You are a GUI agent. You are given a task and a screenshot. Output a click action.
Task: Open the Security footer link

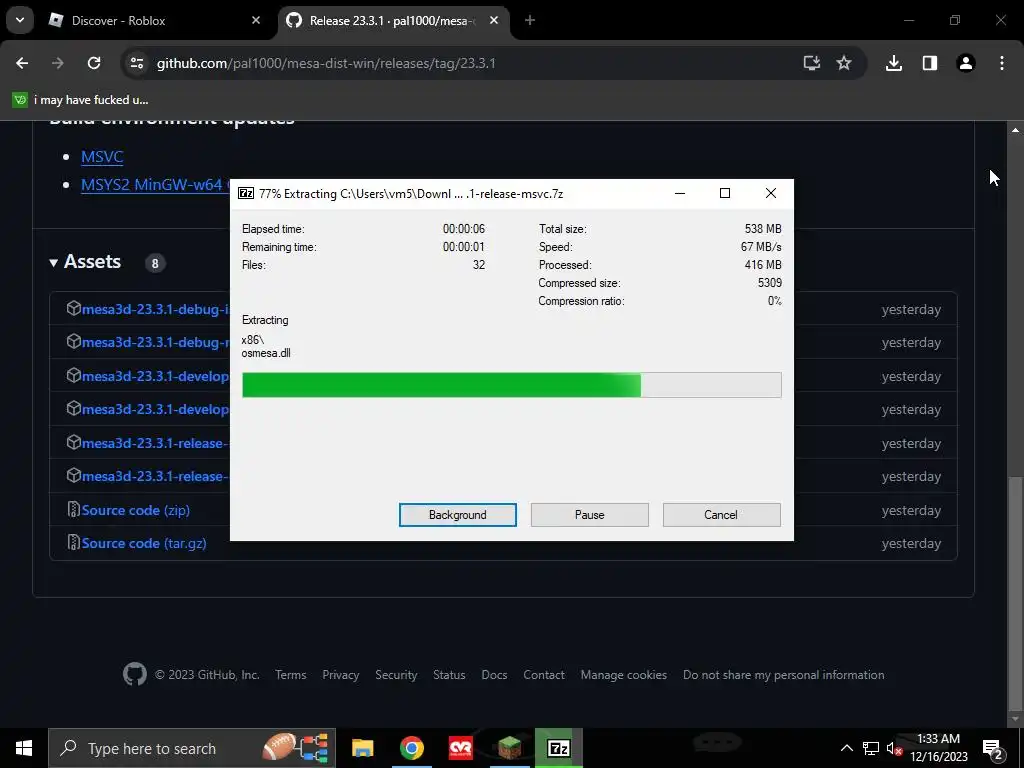(x=396, y=675)
